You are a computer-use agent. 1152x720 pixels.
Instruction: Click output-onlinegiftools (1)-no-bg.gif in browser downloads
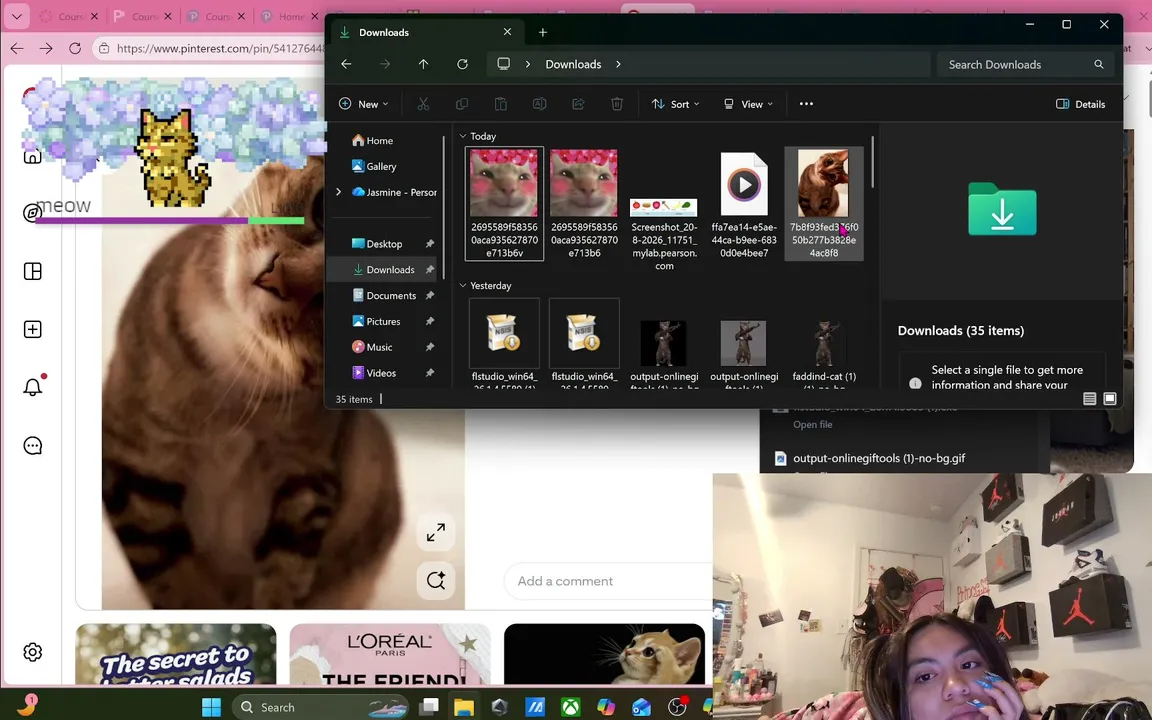(879, 458)
